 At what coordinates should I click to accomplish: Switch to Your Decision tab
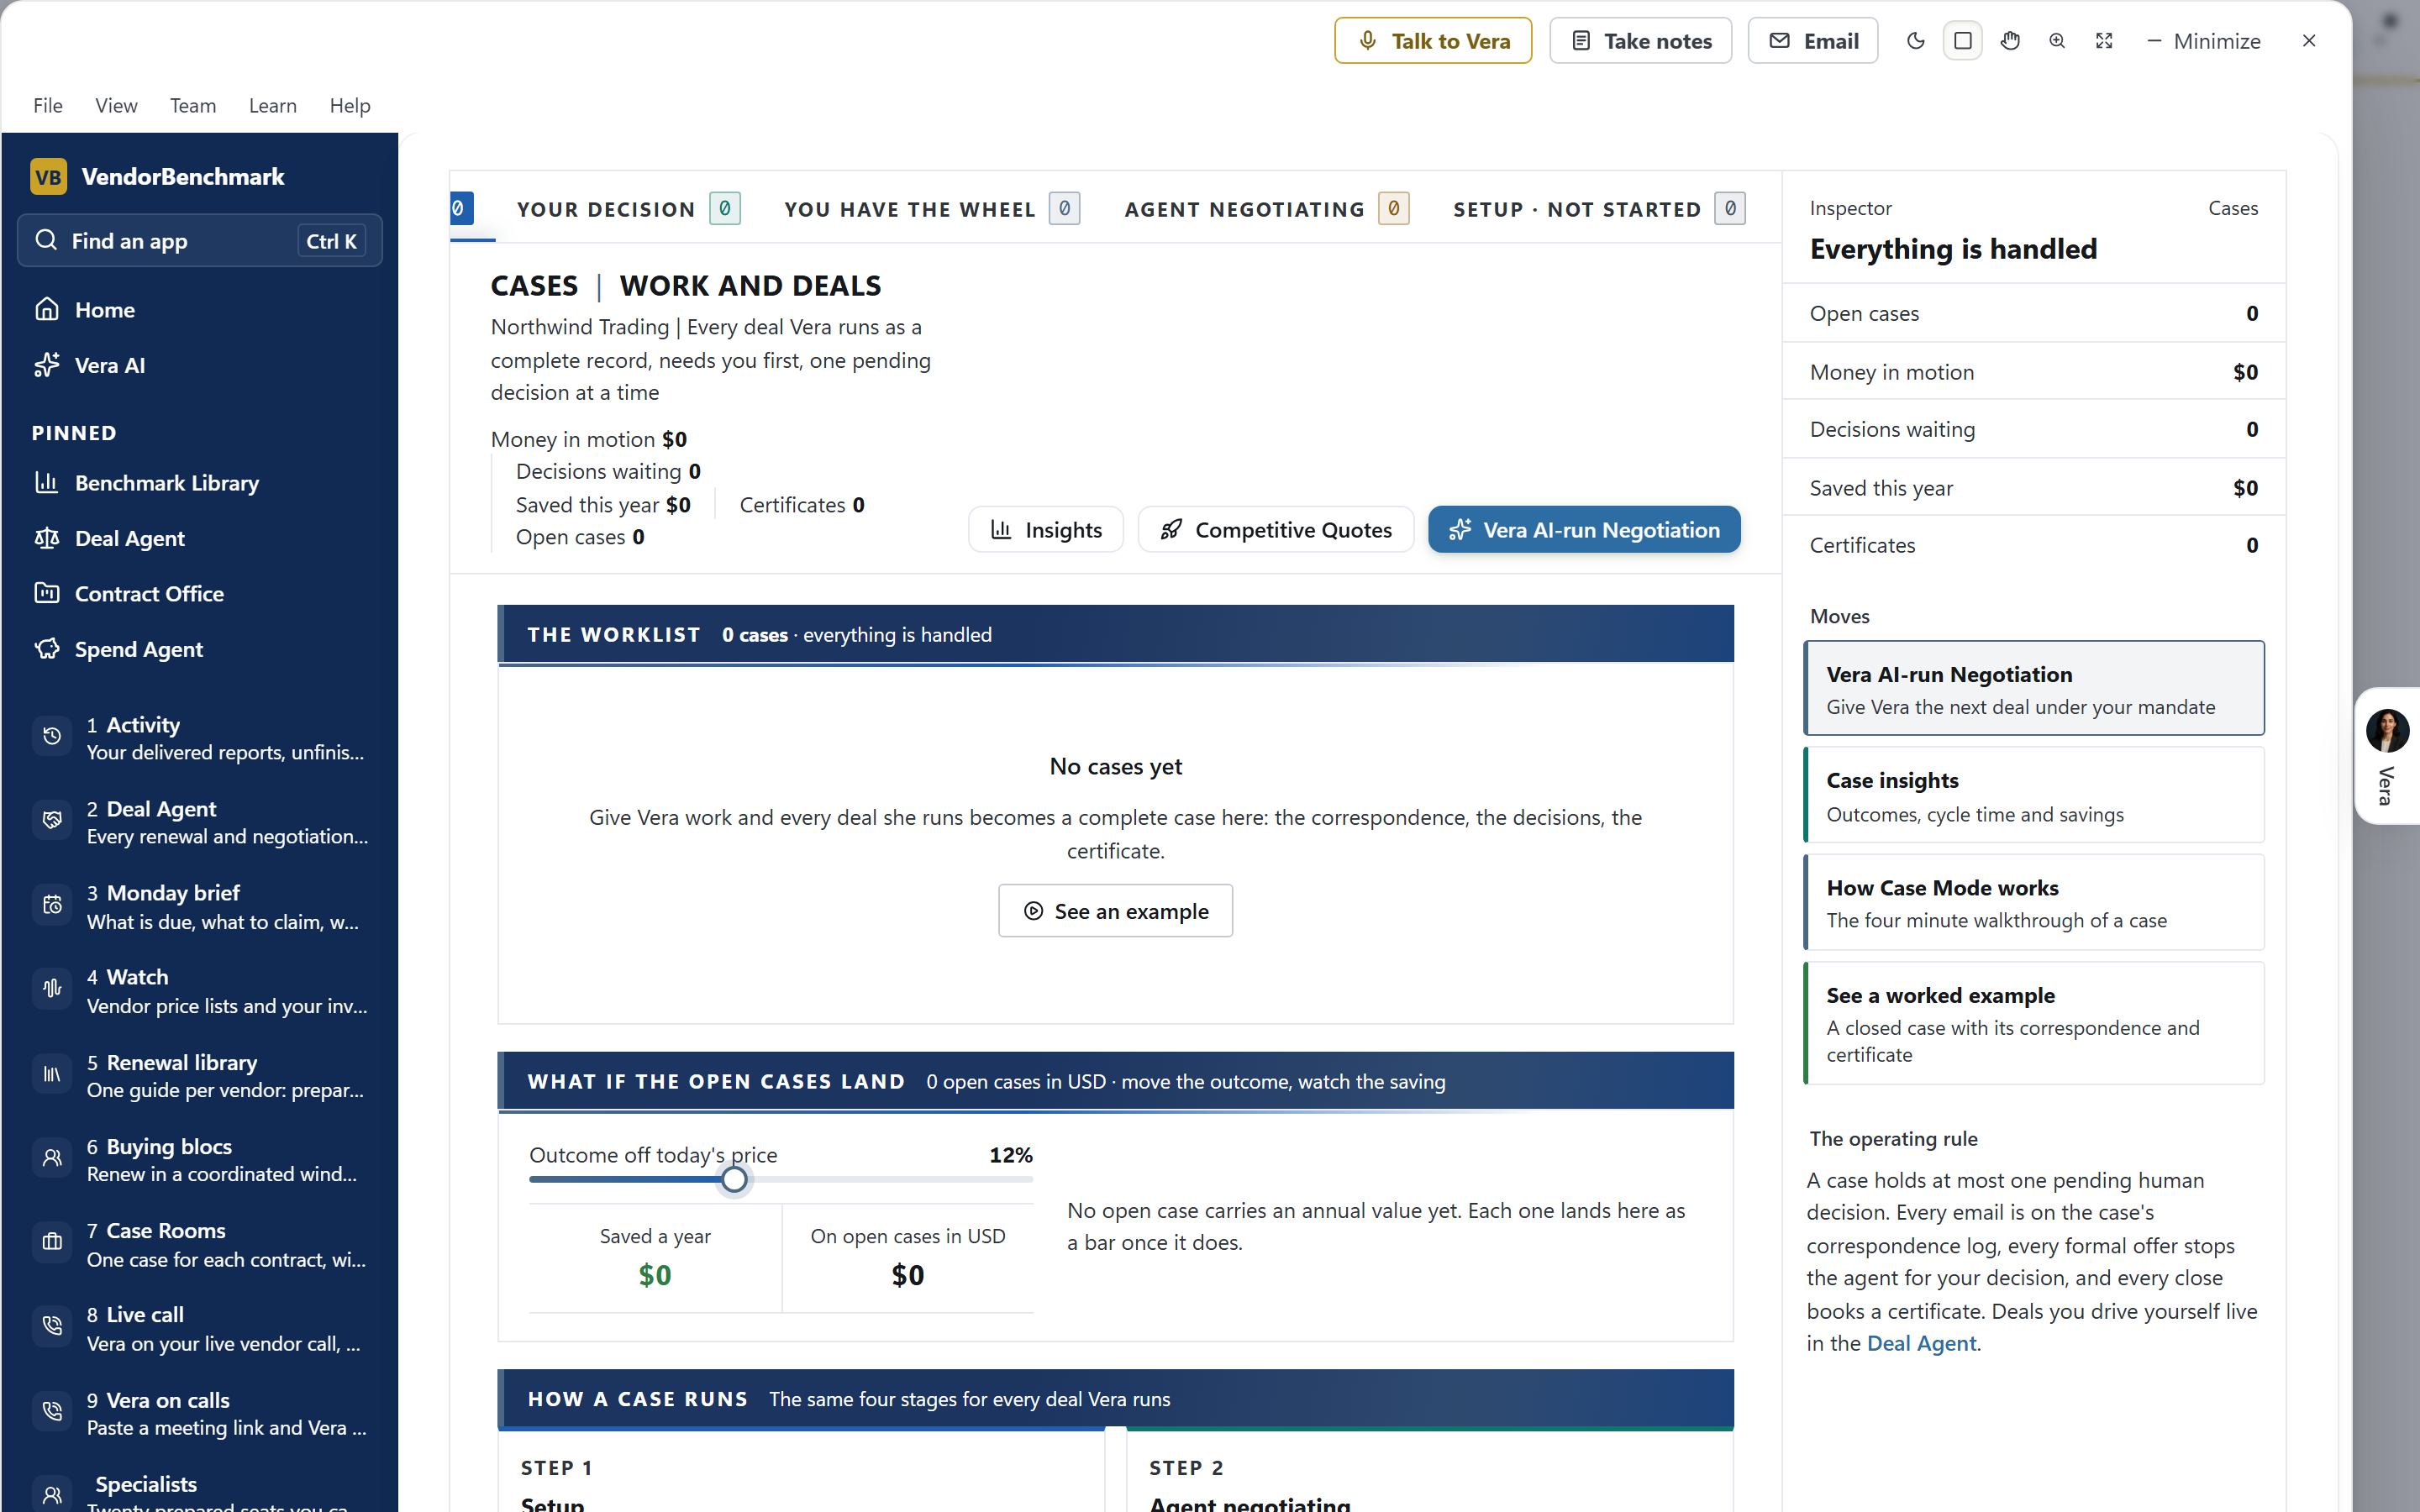point(628,209)
